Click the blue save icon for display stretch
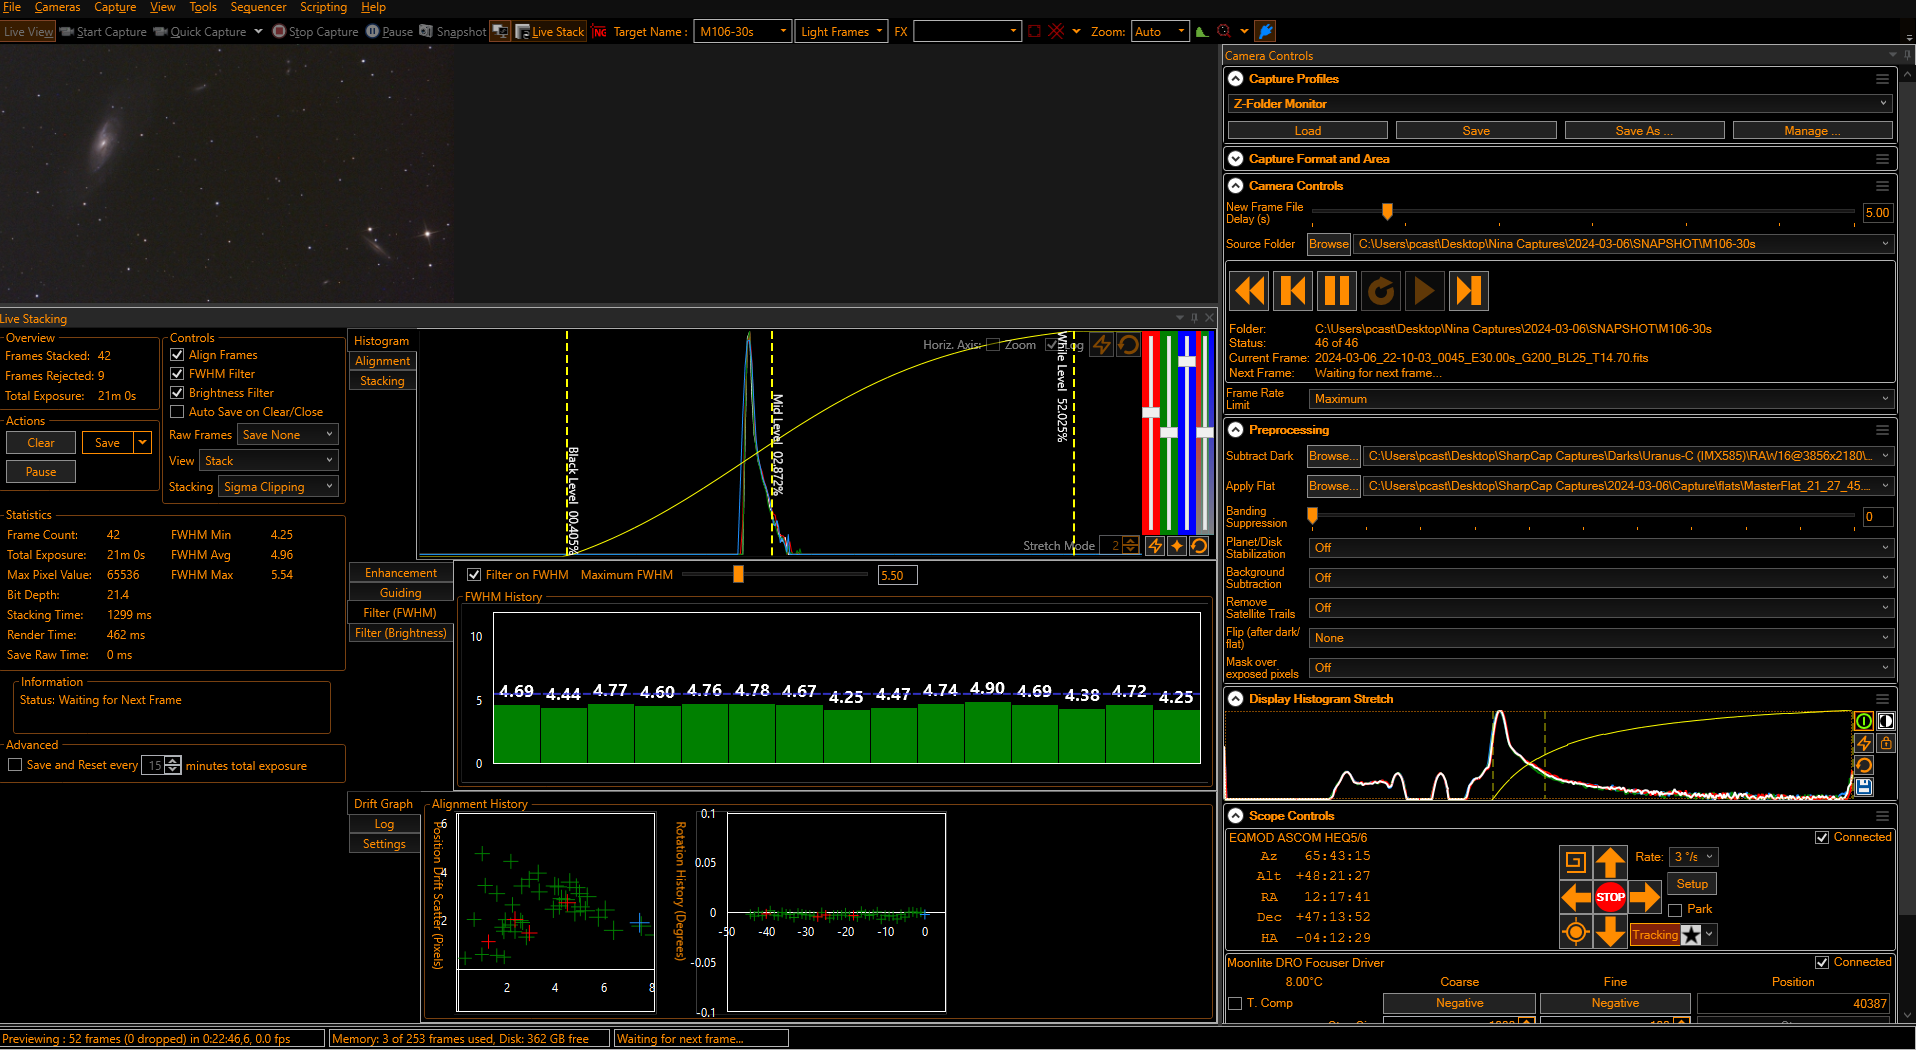 [x=1864, y=787]
